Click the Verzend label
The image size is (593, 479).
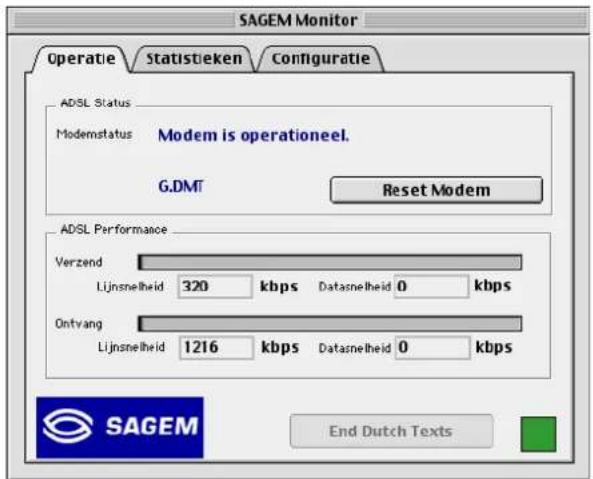coord(79,262)
